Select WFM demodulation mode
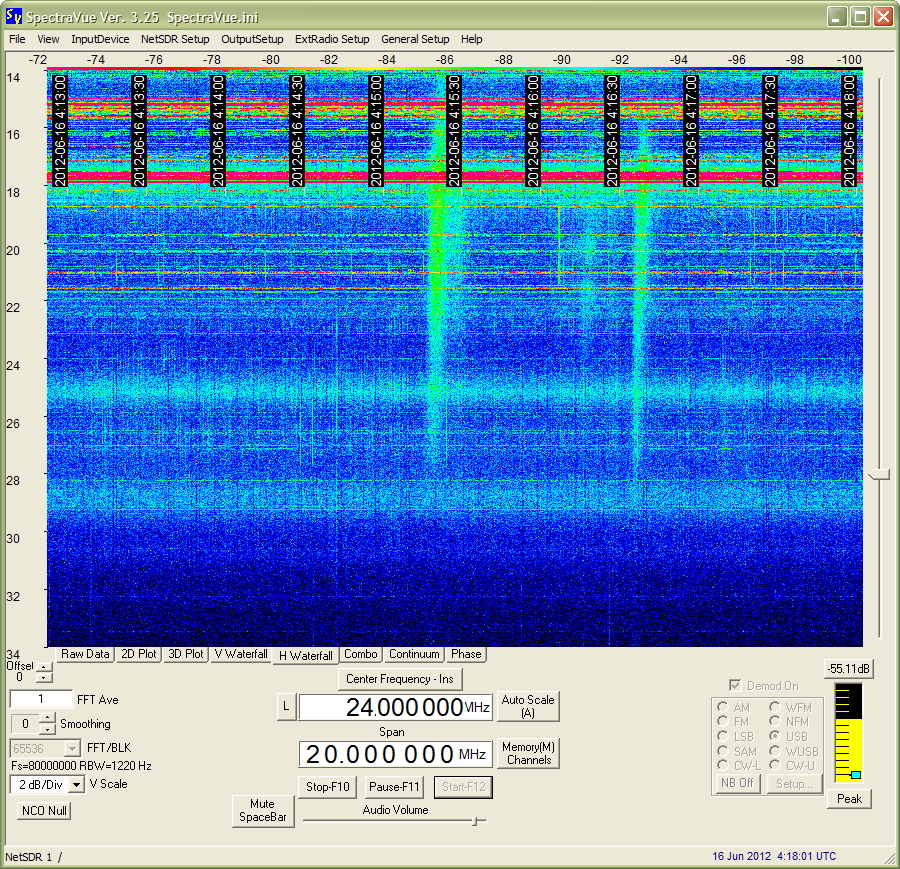Viewport: 900px width, 869px height. [x=775, y=707]
